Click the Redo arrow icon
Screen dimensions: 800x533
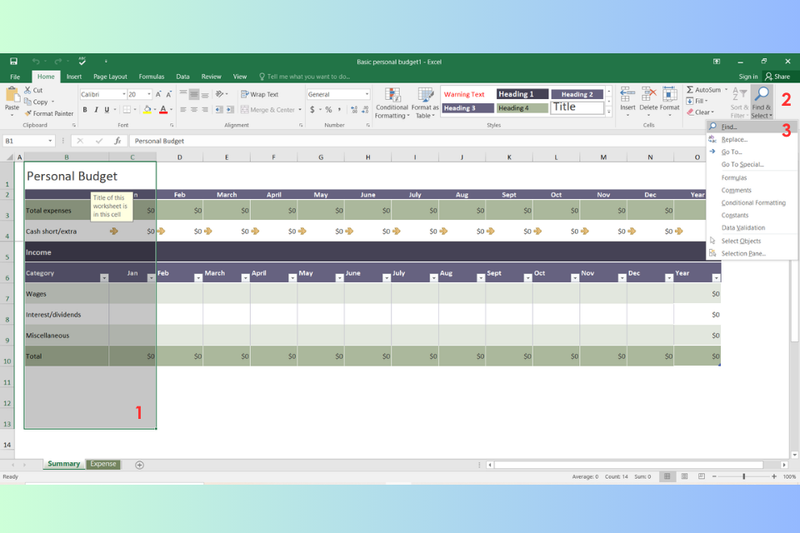[58, 62]
